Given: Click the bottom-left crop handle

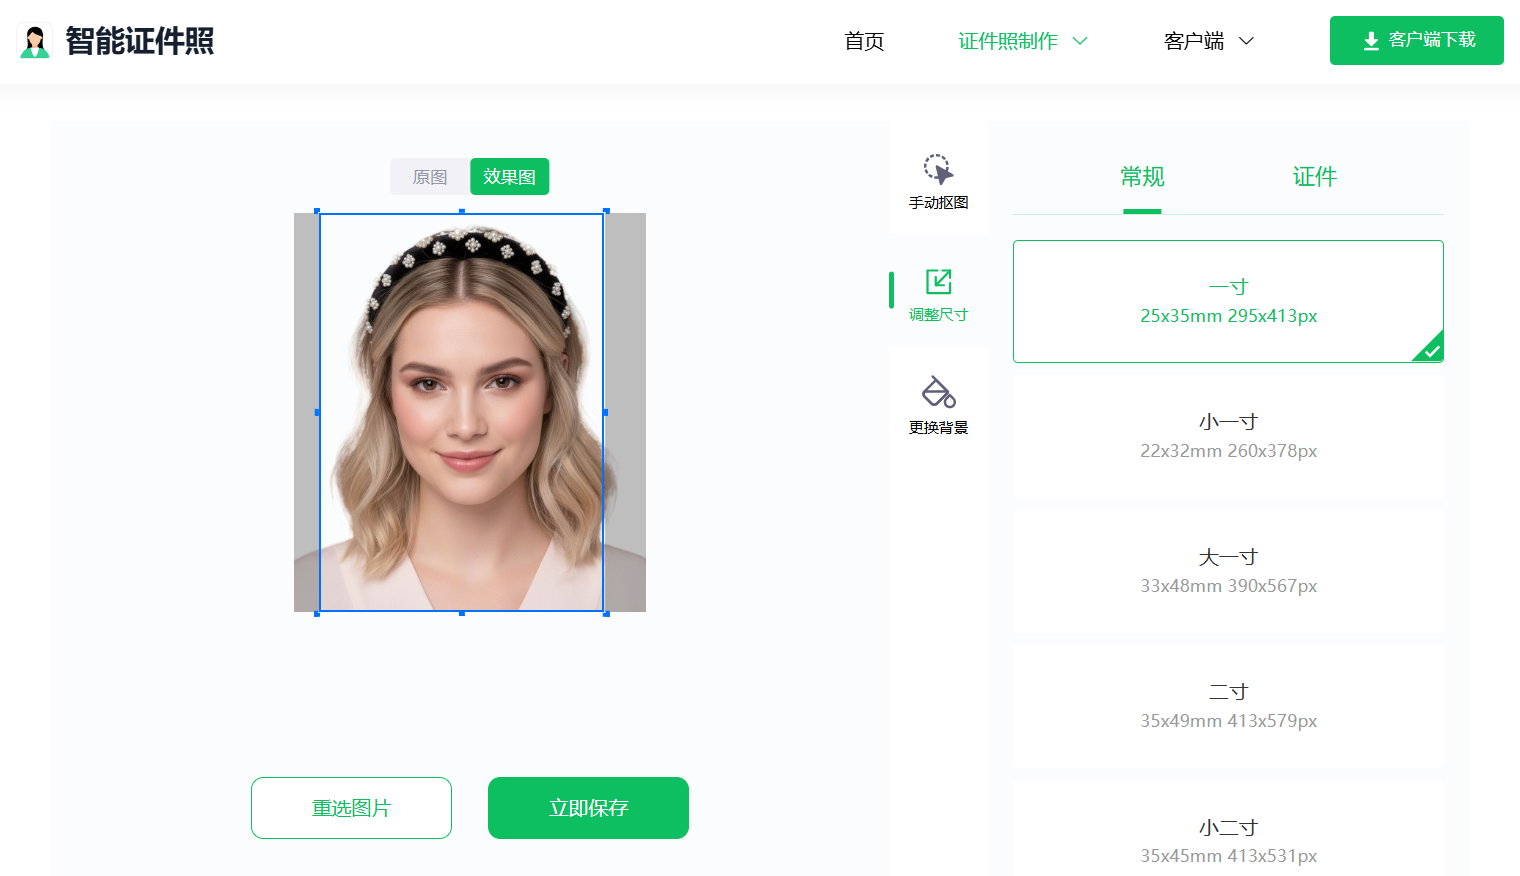Looking at the screenshot, I should pyautogui.click(x=317, y=613).
